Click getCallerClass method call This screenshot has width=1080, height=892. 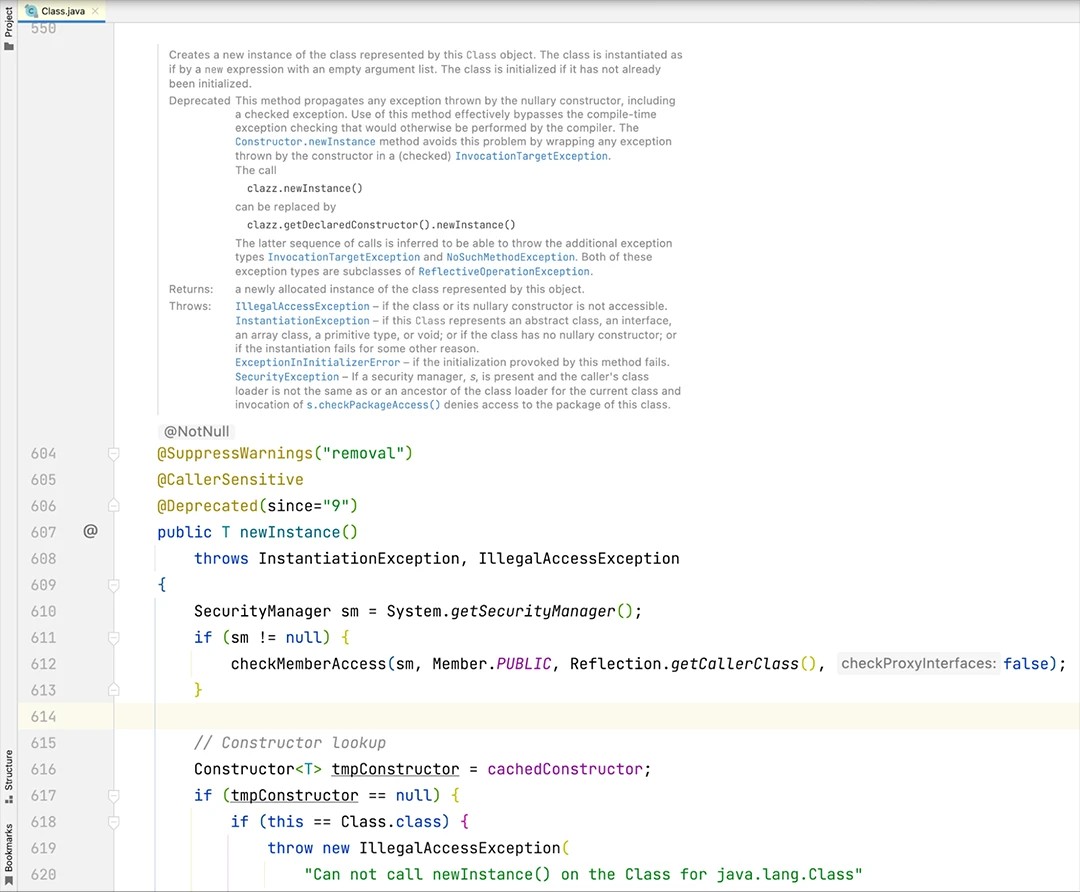click(734, 664)
